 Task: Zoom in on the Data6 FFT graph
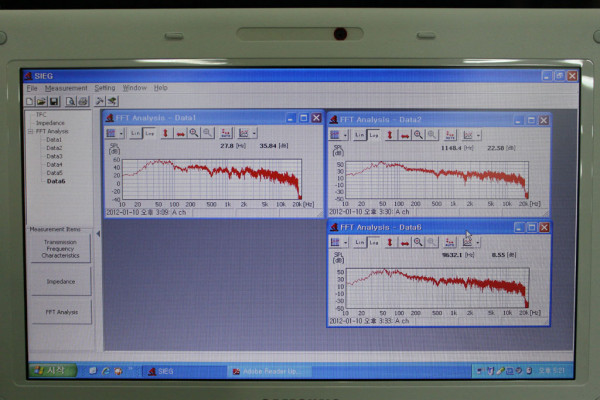[418, 242]
